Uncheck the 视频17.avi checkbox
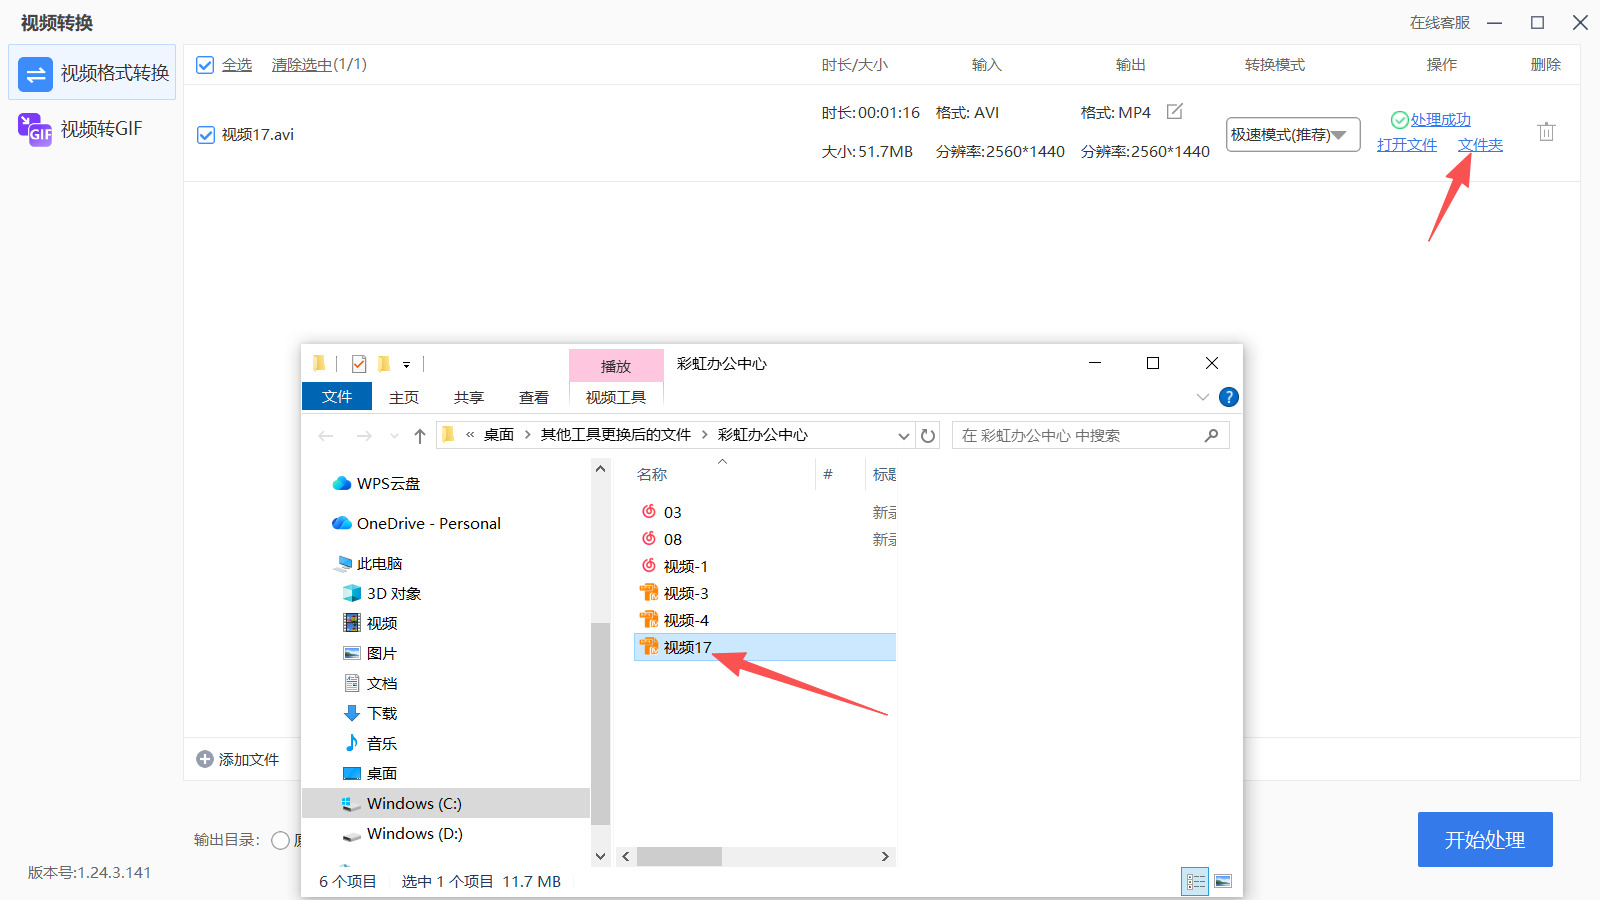Viewport: 1600px width, 900px height. point(206,135)
